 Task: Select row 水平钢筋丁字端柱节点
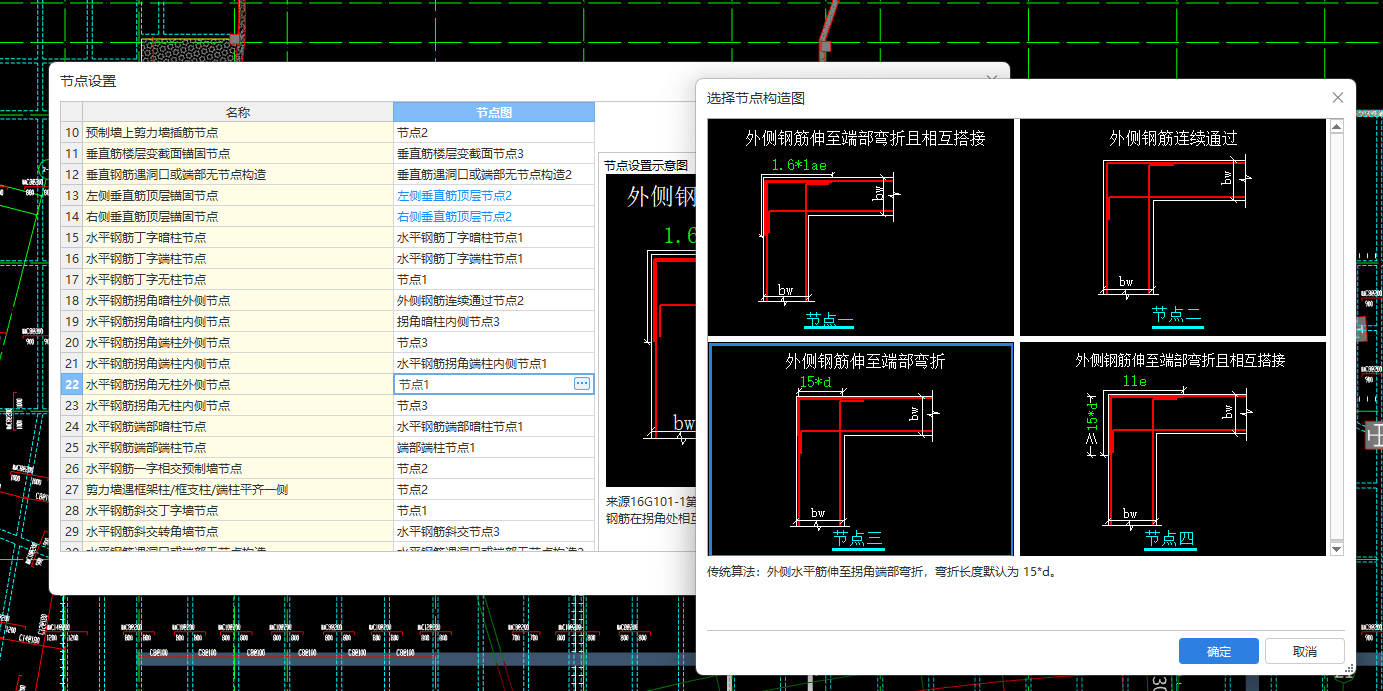(x=238, y=258)
